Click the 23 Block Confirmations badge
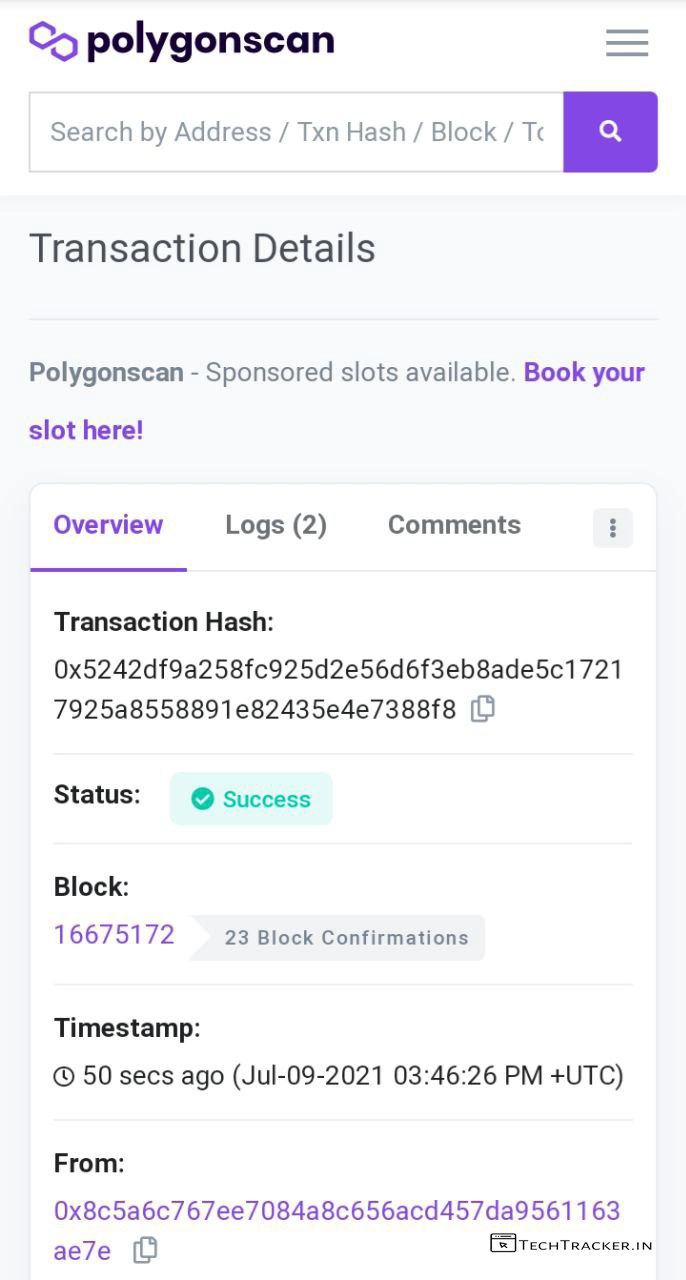This screenshot has height=1280, width=686. pos(346,938)
